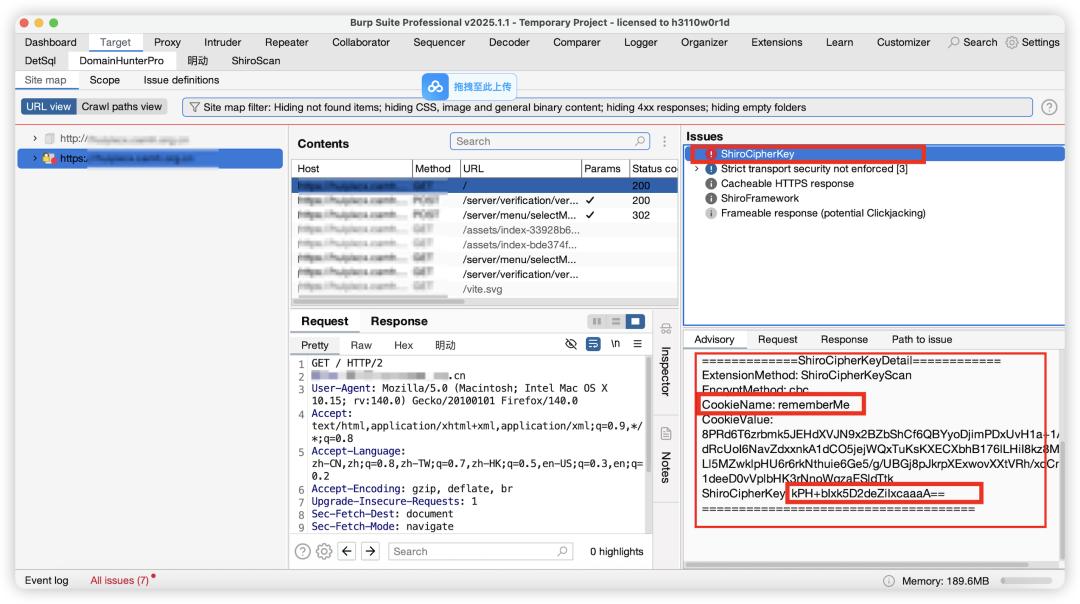Click the memory usage progress bar

pyautogui.click(x=1026, y=581)
